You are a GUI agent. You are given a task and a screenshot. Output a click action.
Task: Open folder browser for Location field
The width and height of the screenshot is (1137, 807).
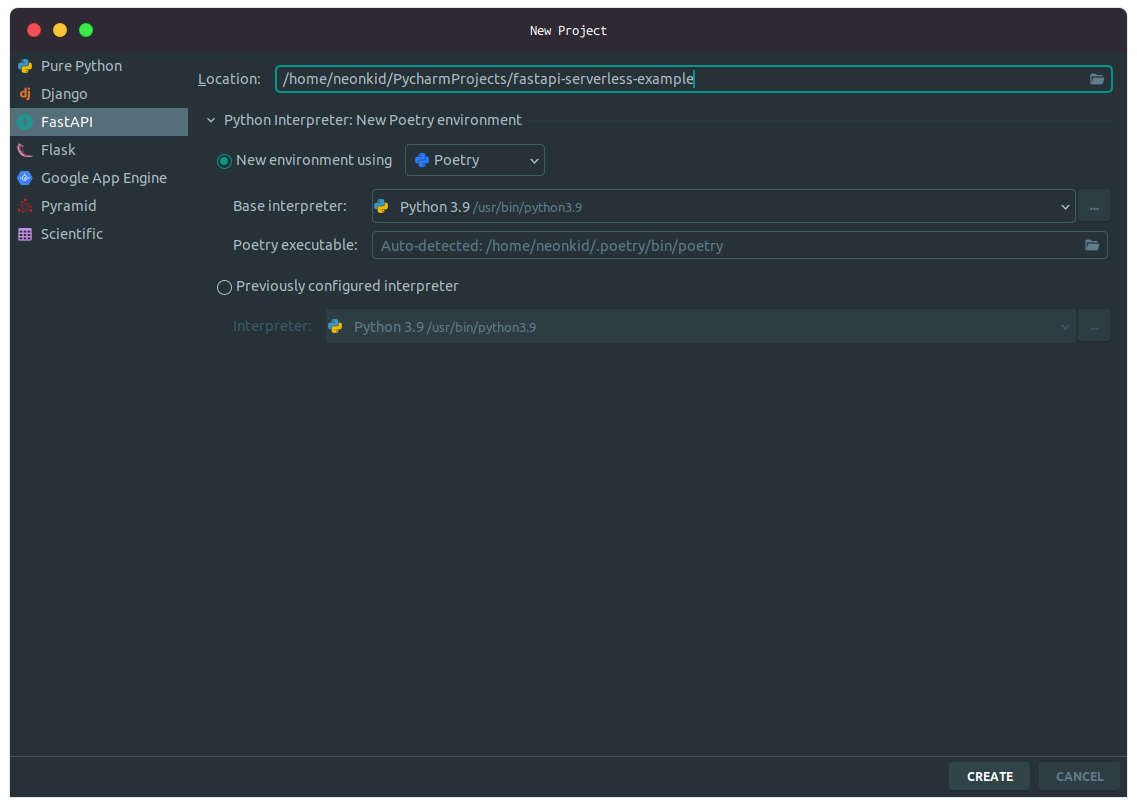(1097, 78)
